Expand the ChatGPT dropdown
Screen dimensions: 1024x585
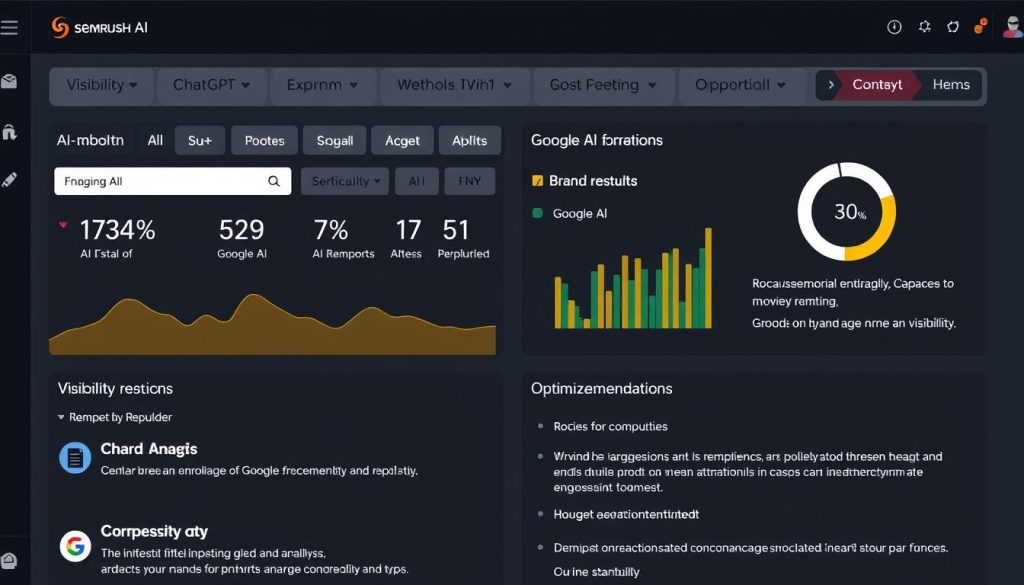click(211, 86)
